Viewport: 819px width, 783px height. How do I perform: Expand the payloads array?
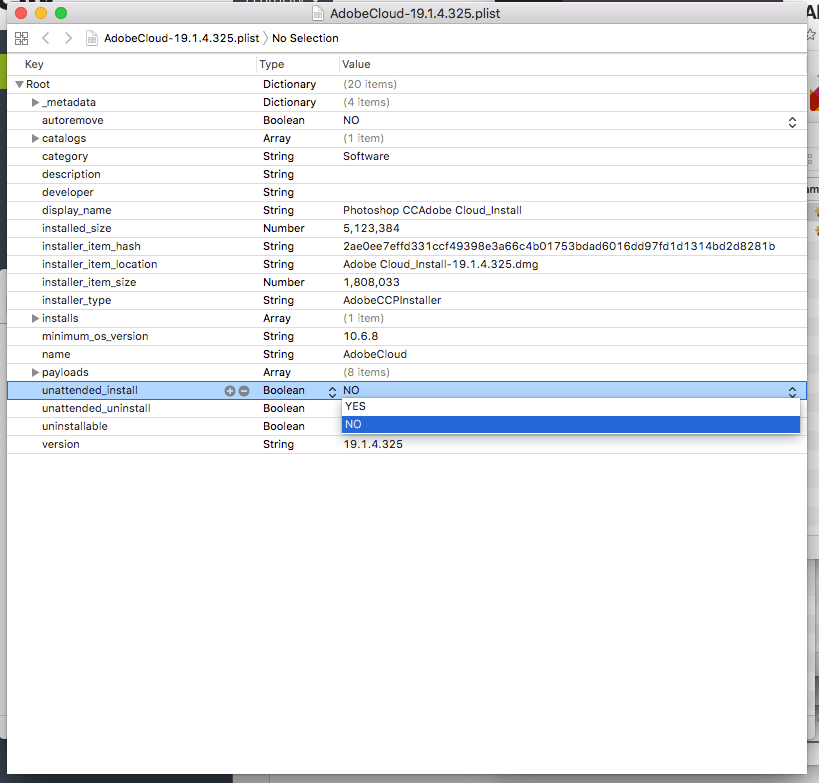coord(35,372)
